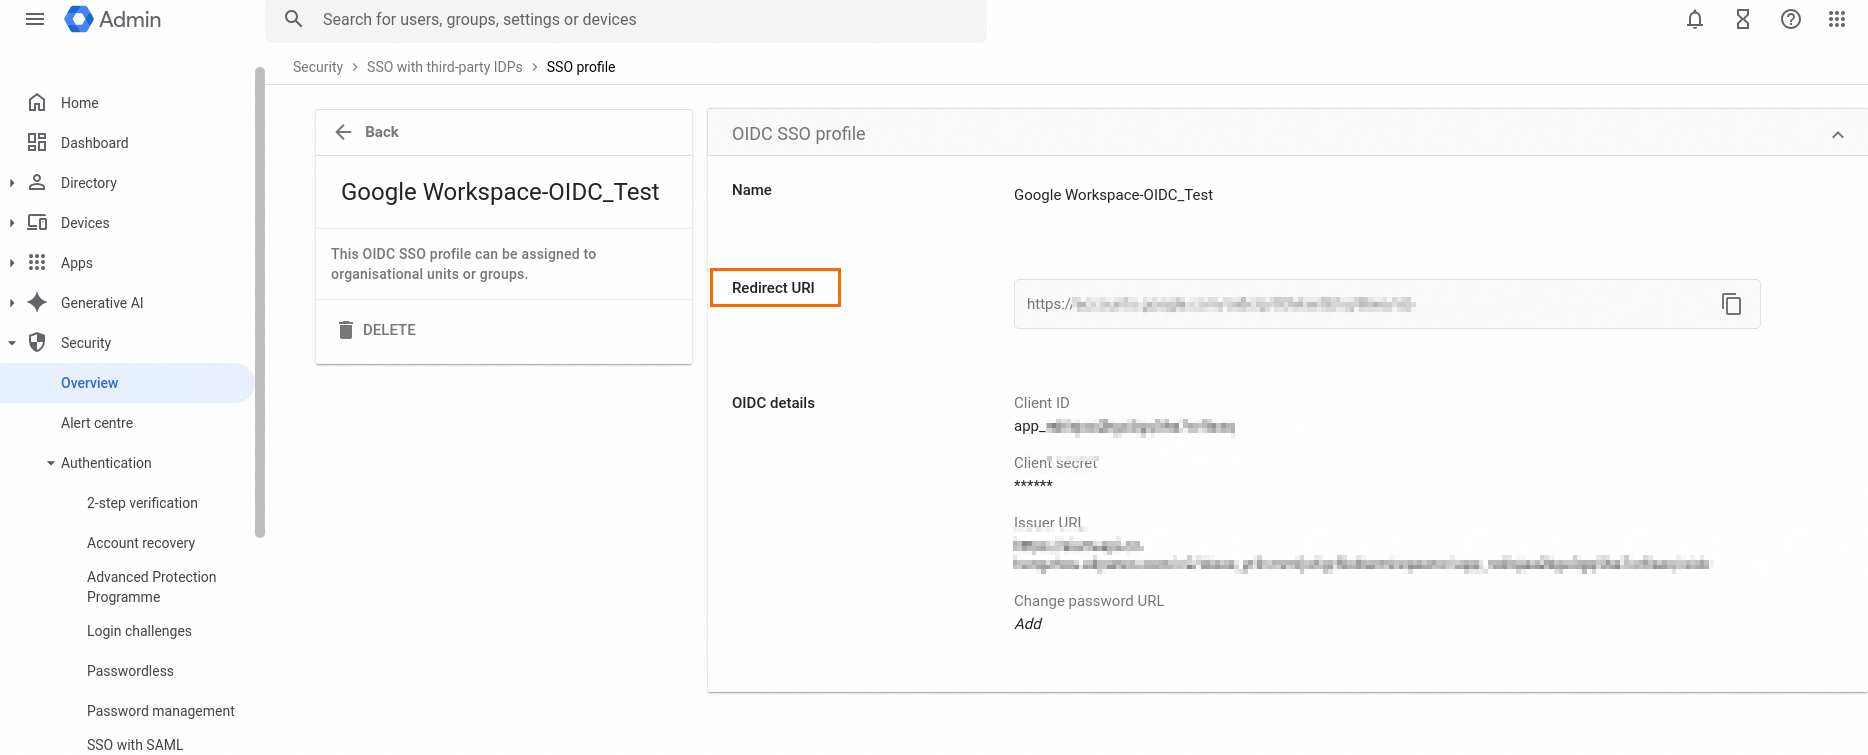The height and width of the screenshot is (755, 1868).
Task: Open the tasks hourglass icon
Action: 1743,19
